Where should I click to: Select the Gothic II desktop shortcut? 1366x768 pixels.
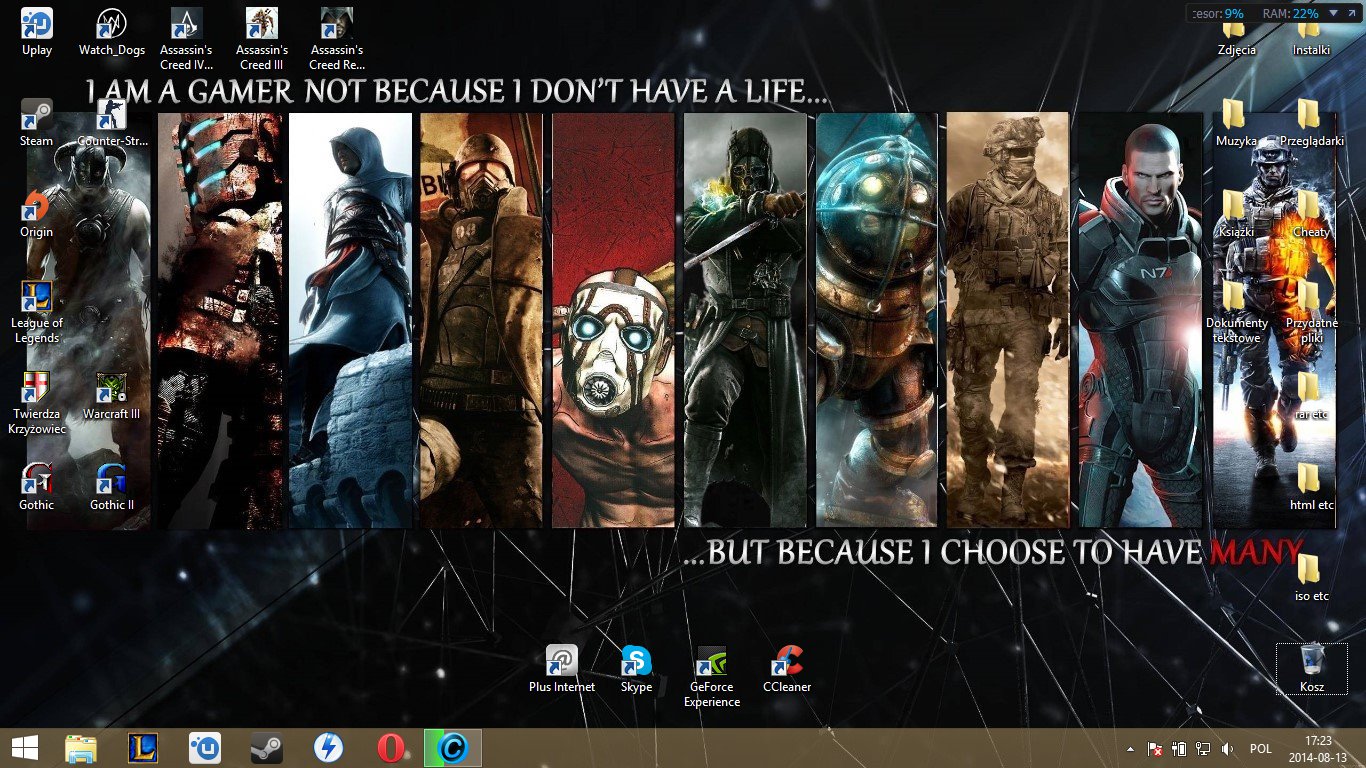click(x=112, y=487)
